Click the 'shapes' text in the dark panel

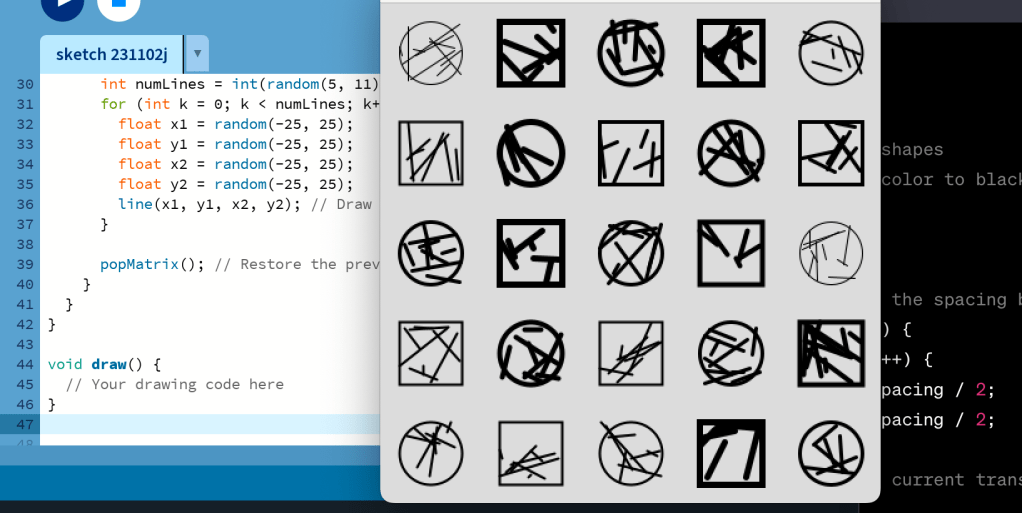pyautogui.click(x=912, y=149)
